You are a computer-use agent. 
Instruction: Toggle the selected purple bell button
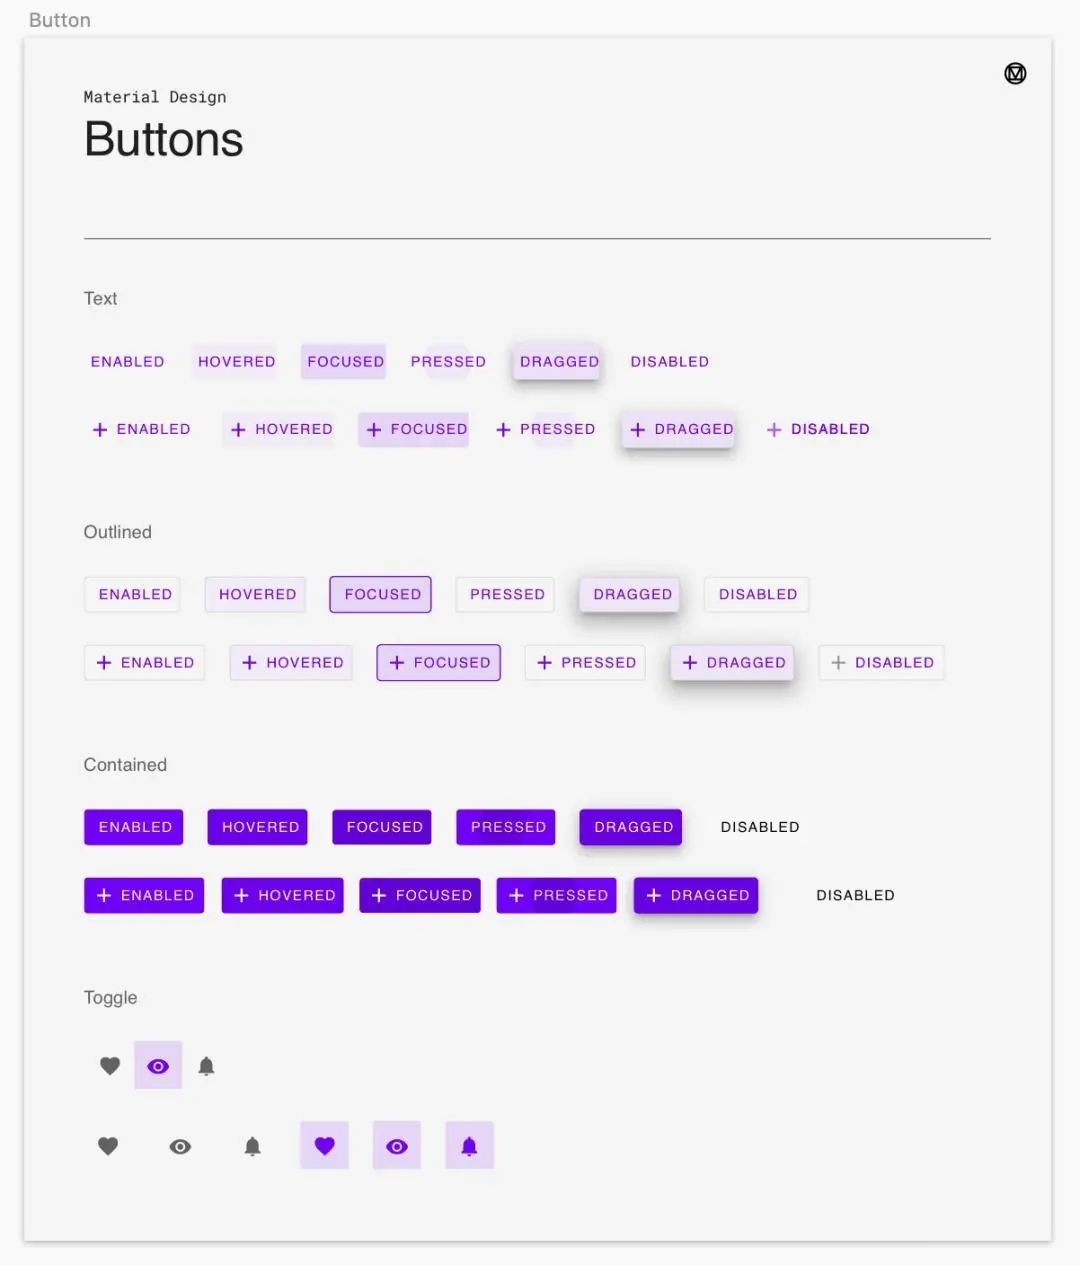click(x=469, y=1146)
